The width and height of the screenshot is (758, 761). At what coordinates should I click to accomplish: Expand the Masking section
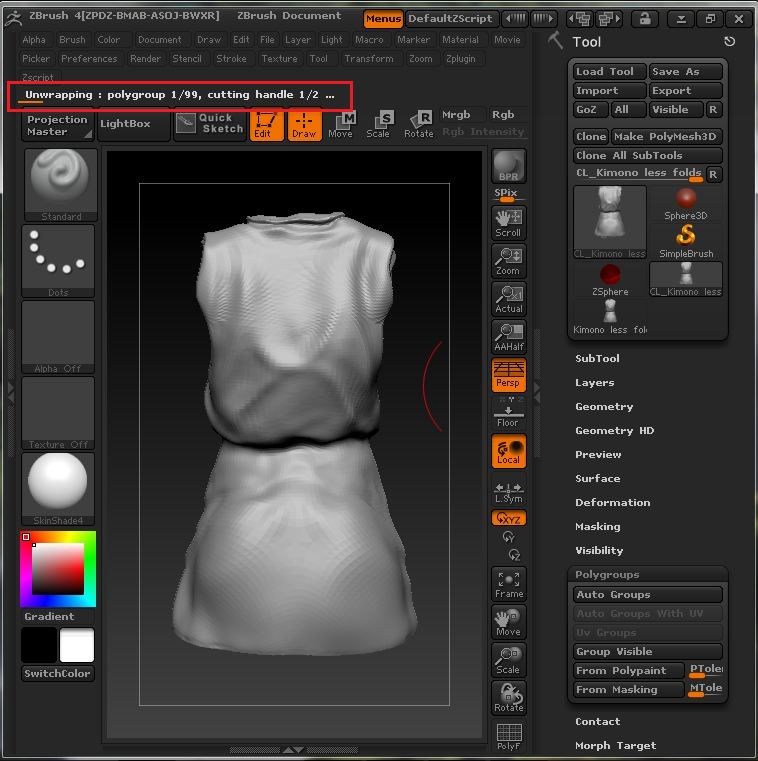pos(597,526)
